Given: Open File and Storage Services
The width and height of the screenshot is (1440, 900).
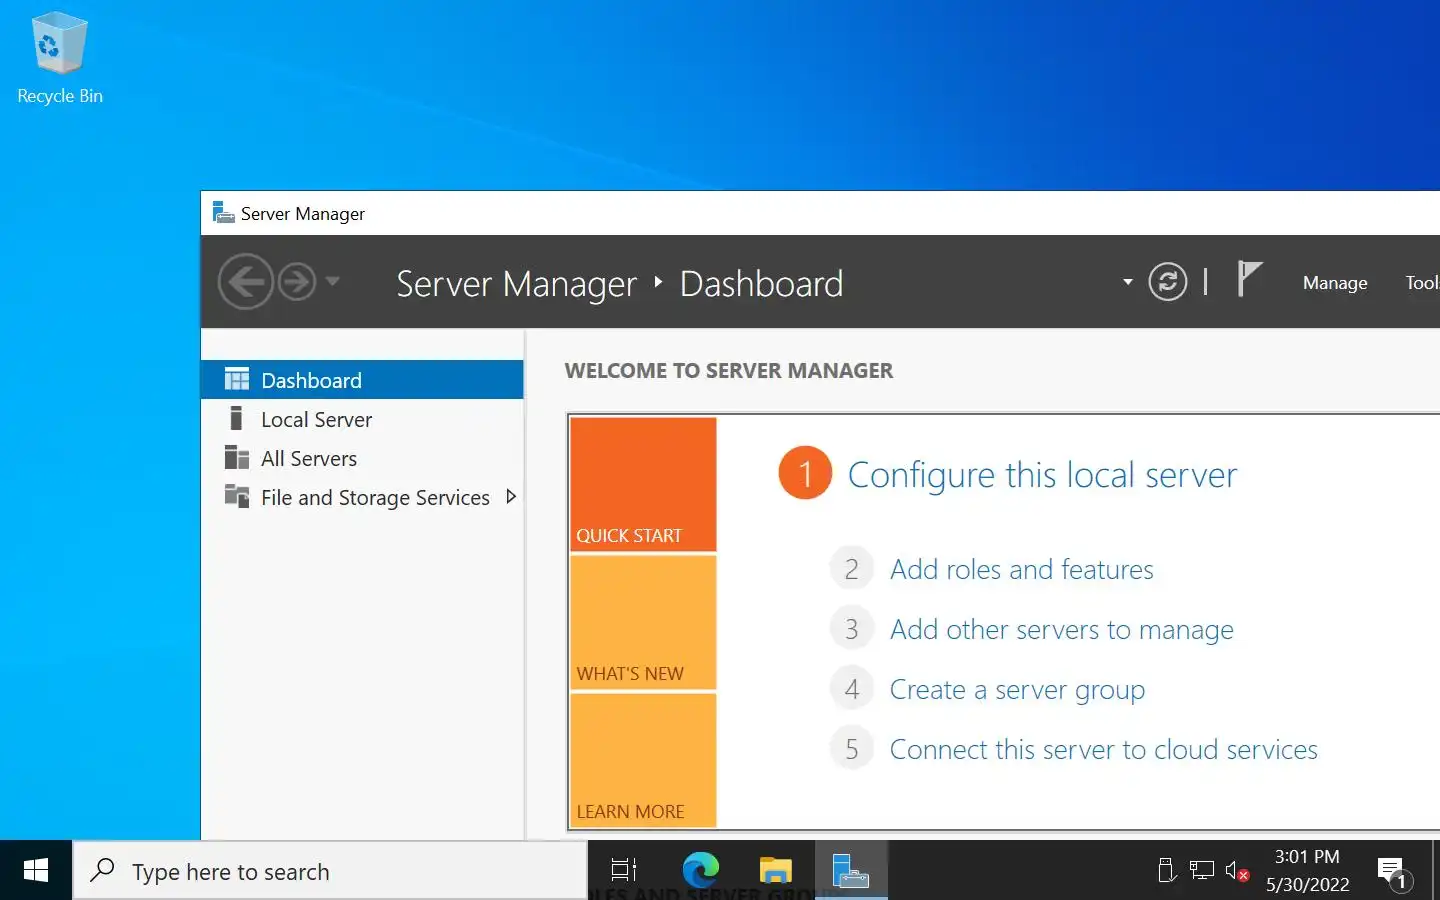Looking at the screenshot, I should [362, 497].
